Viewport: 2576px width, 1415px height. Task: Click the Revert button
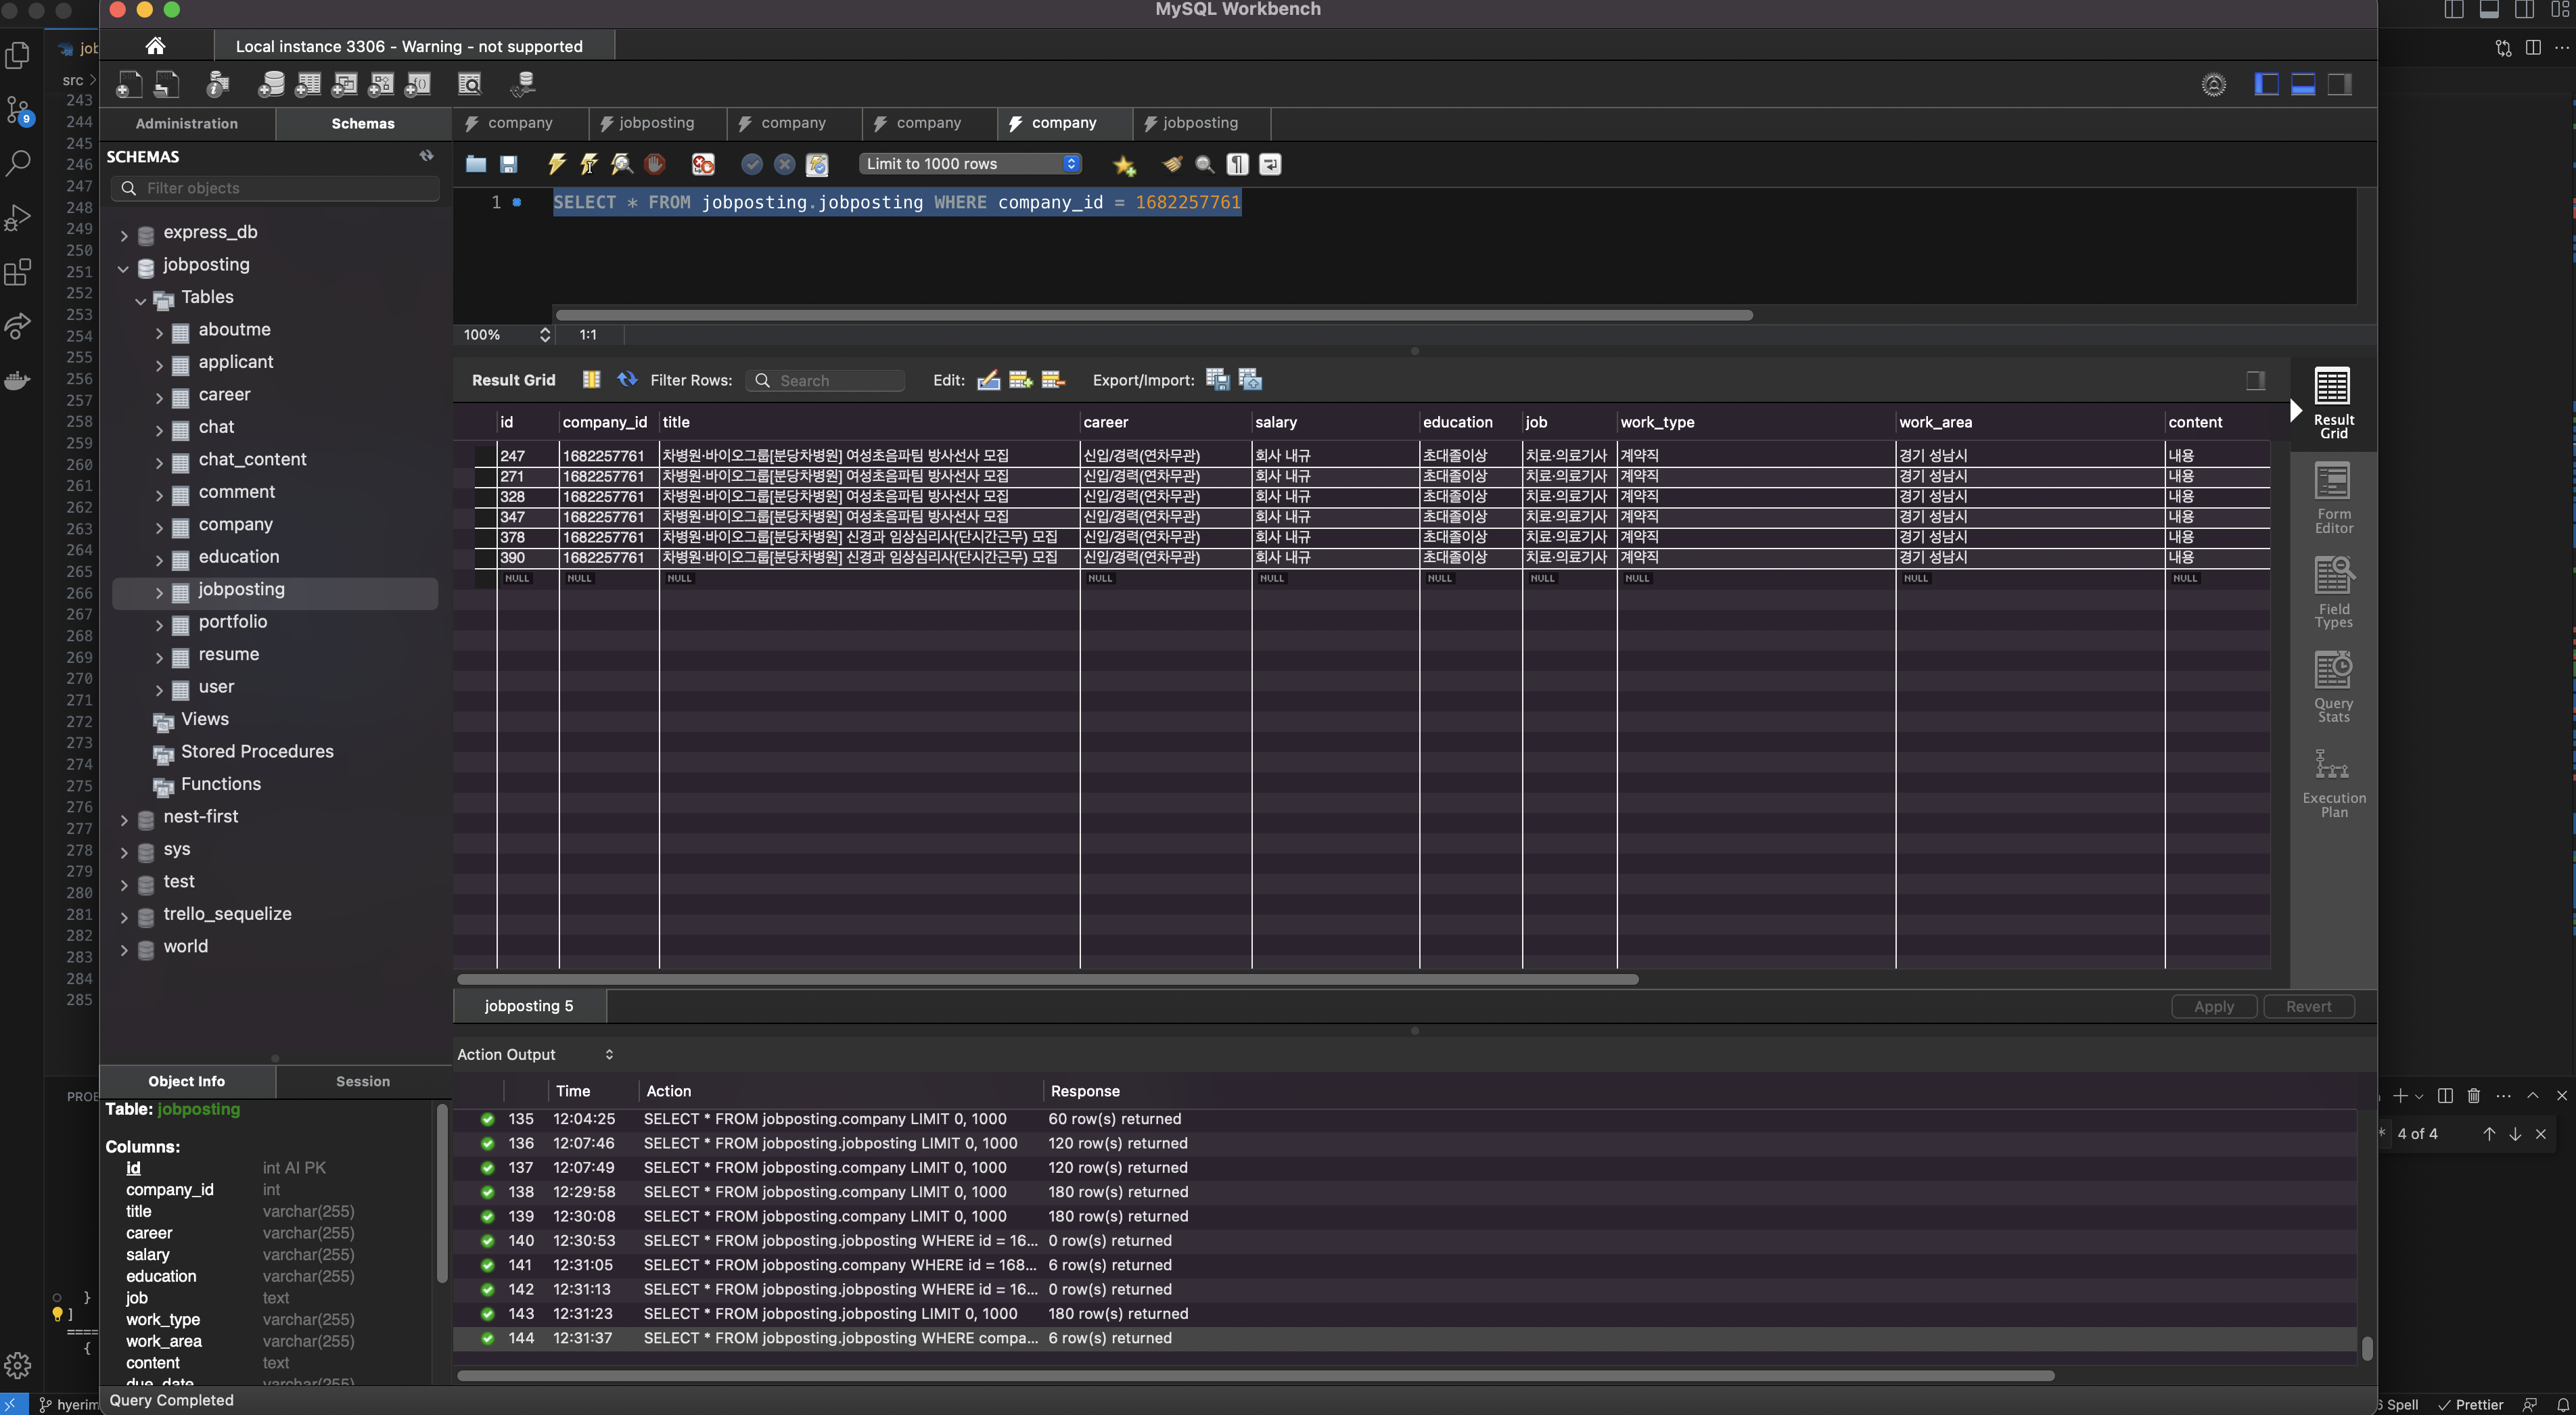pos(2308,1007)
